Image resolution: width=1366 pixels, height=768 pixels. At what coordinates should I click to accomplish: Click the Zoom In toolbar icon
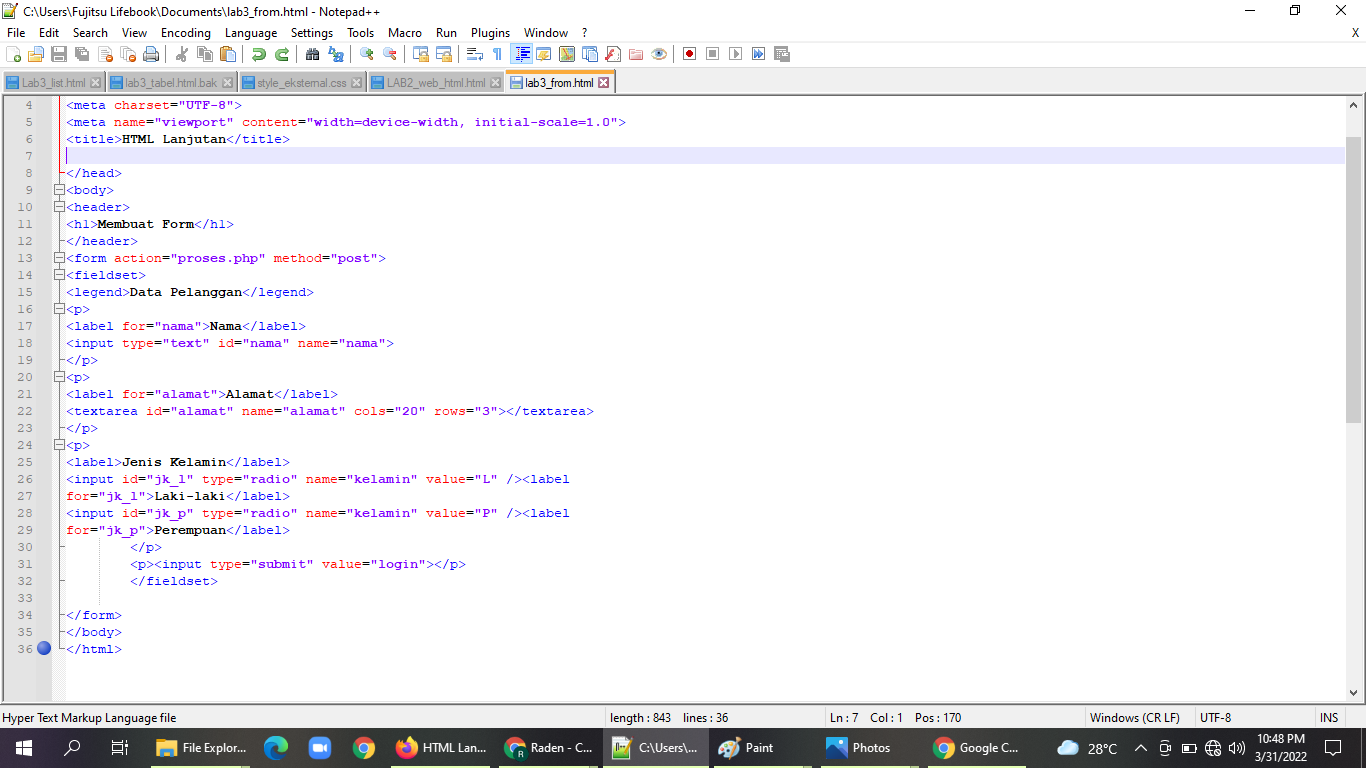(367, 54)
